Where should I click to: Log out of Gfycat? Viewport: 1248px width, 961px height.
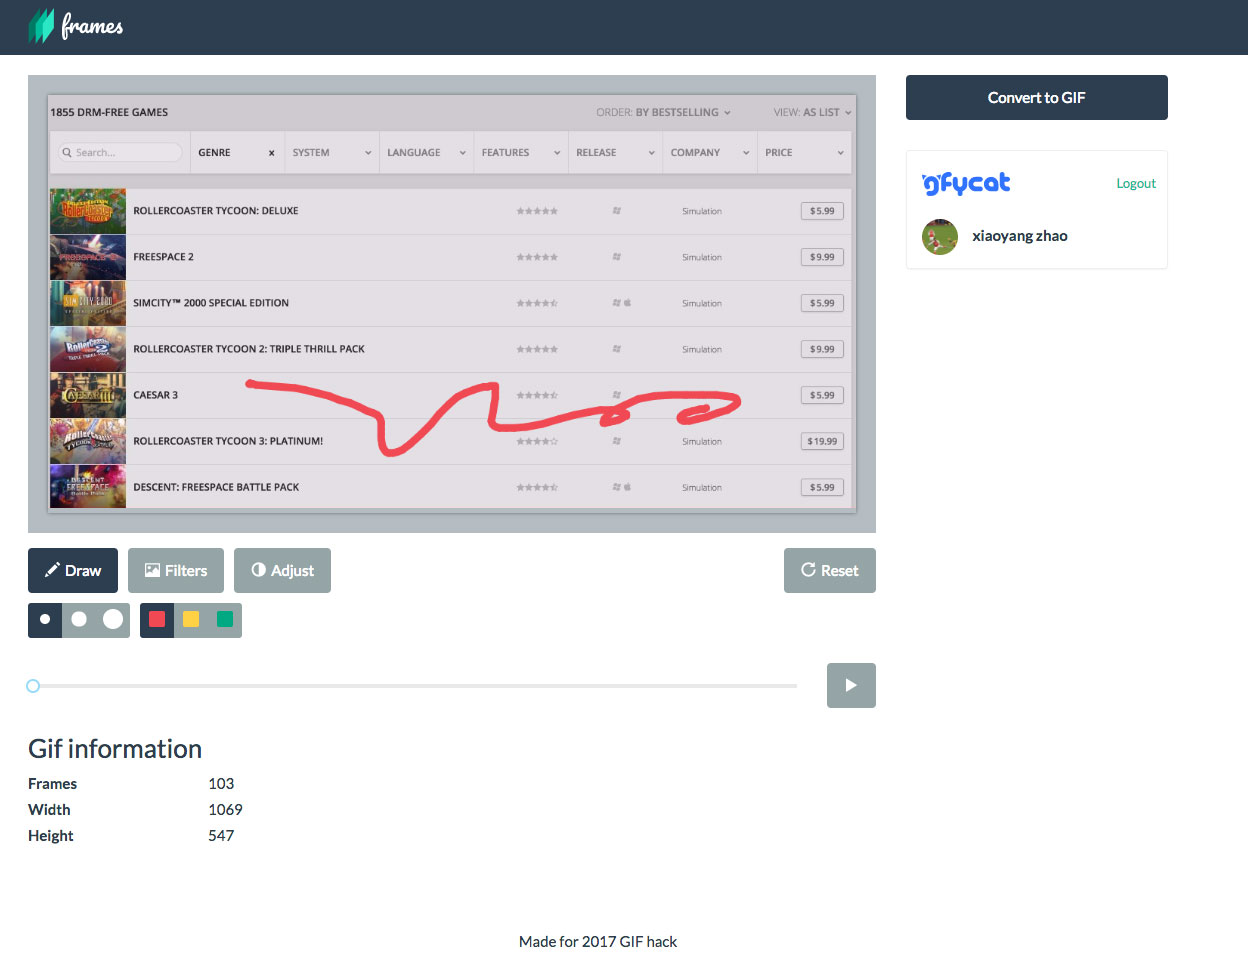pos(1136,183)
